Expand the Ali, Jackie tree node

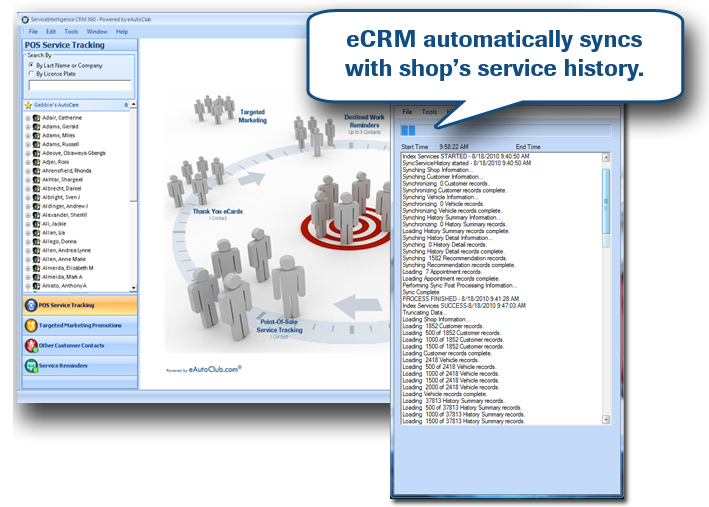click(28, 224)
